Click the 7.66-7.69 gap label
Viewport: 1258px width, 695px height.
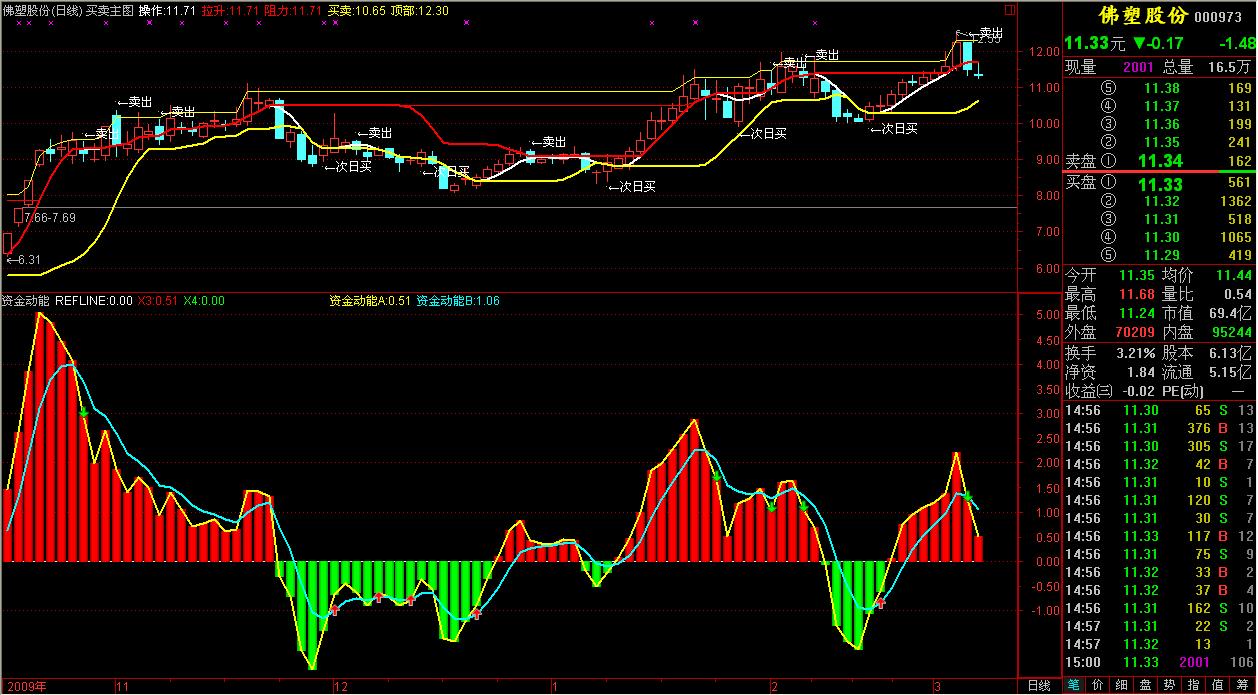[x=49, y=217]
